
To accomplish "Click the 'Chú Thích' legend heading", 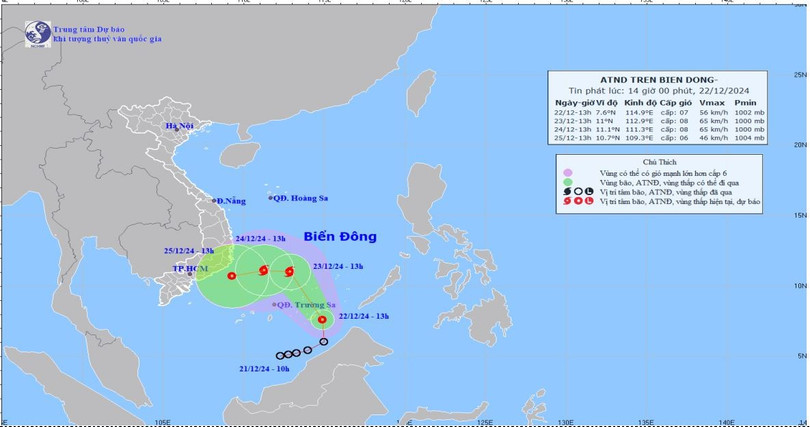I will point(660,161).
